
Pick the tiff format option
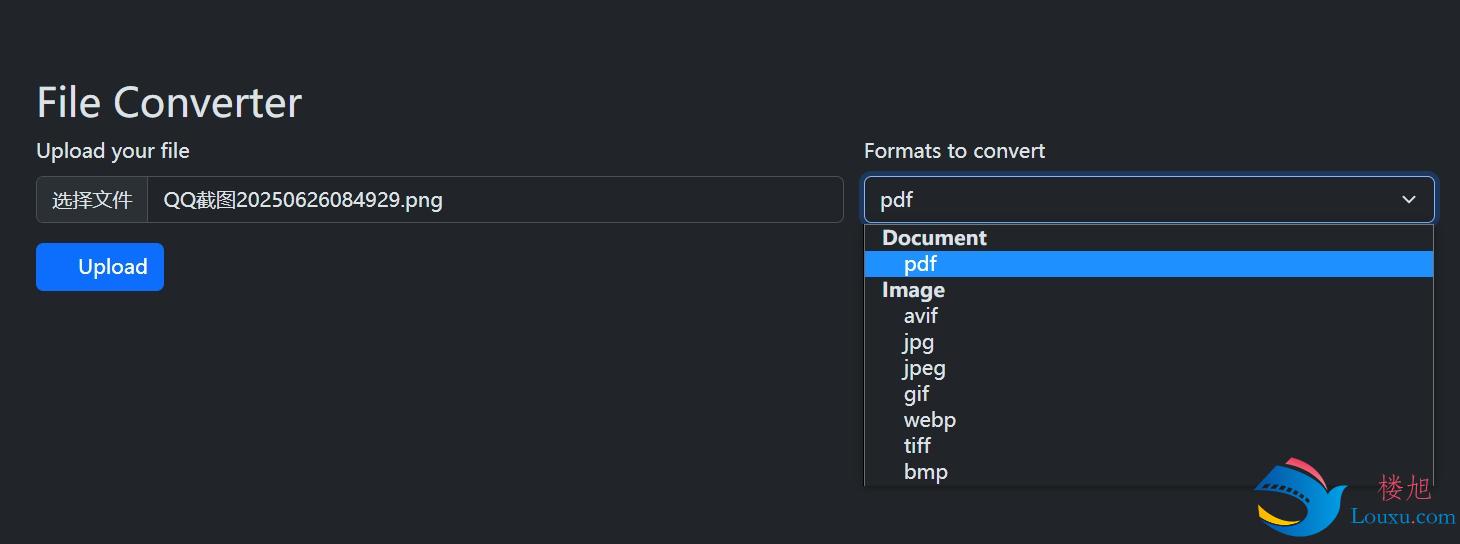(1149, 446)
